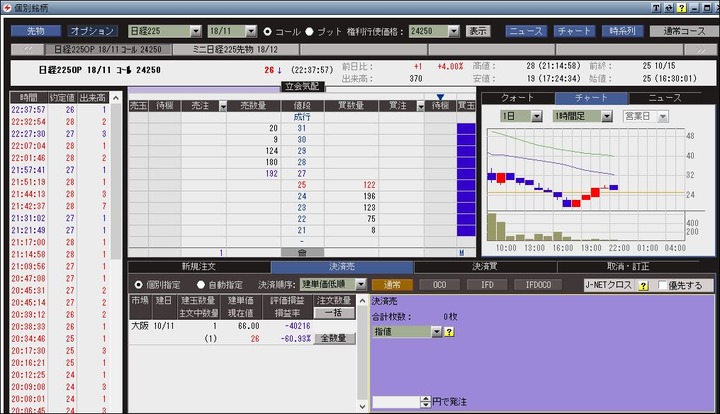Open the 営業日 dropdown in chart

click(663, 117)
